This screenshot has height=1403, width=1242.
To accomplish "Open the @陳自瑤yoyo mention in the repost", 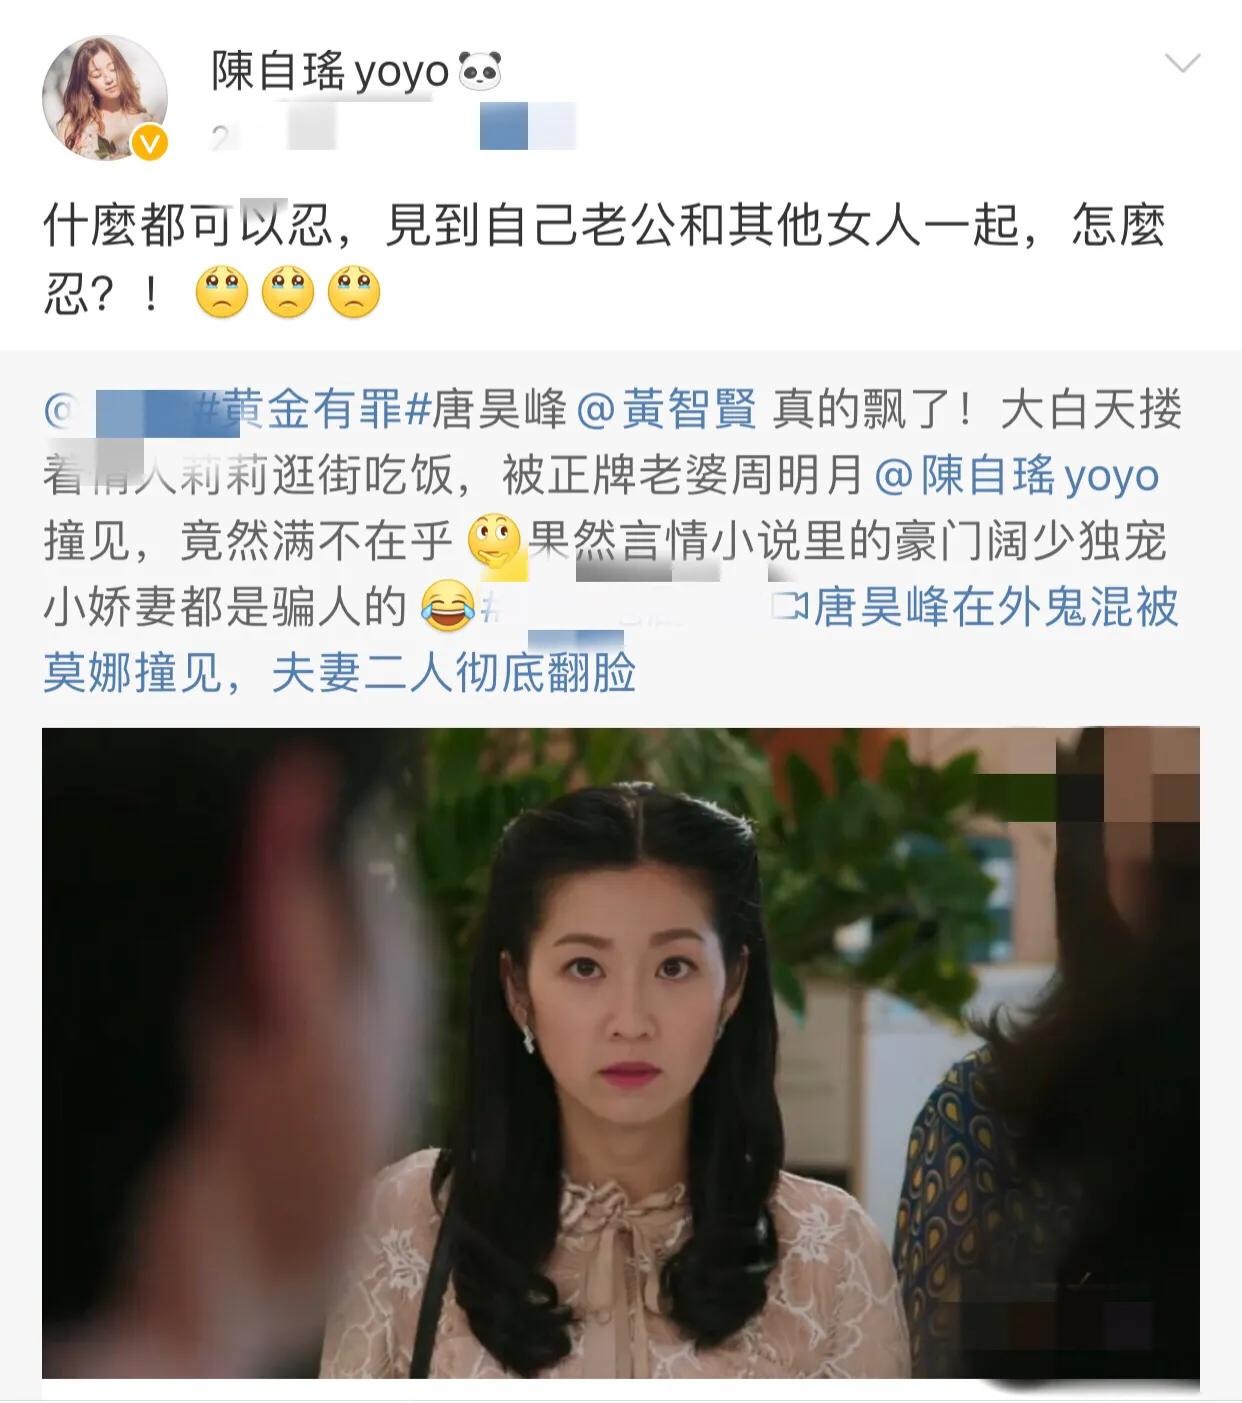I will 1017,476.
